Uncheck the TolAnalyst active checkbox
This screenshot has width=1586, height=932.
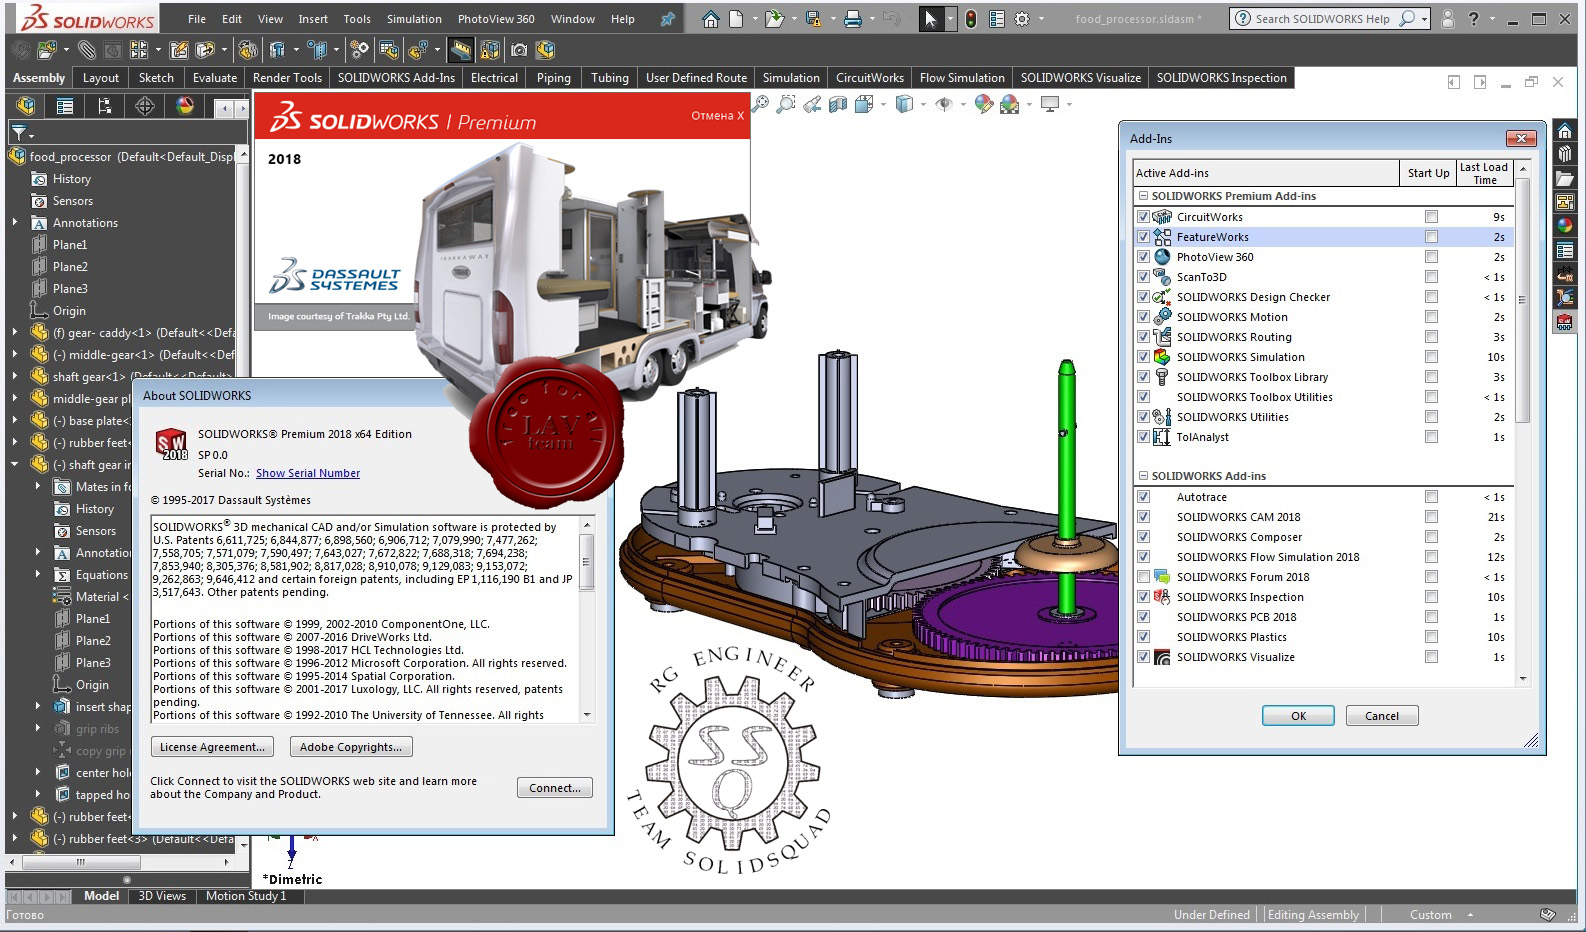pyautogui.click(x=1143, y=437)
